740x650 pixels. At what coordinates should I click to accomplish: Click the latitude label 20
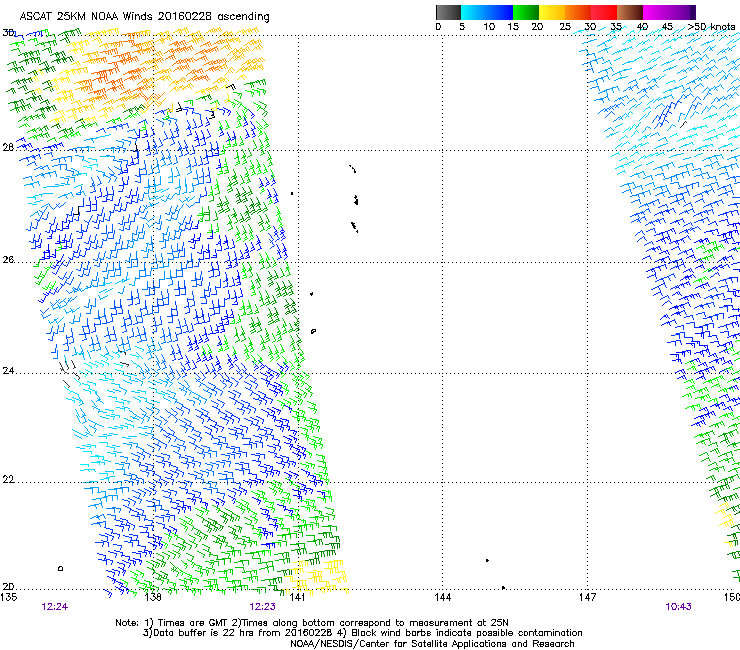pyautogui.click(x=8, y=586)
